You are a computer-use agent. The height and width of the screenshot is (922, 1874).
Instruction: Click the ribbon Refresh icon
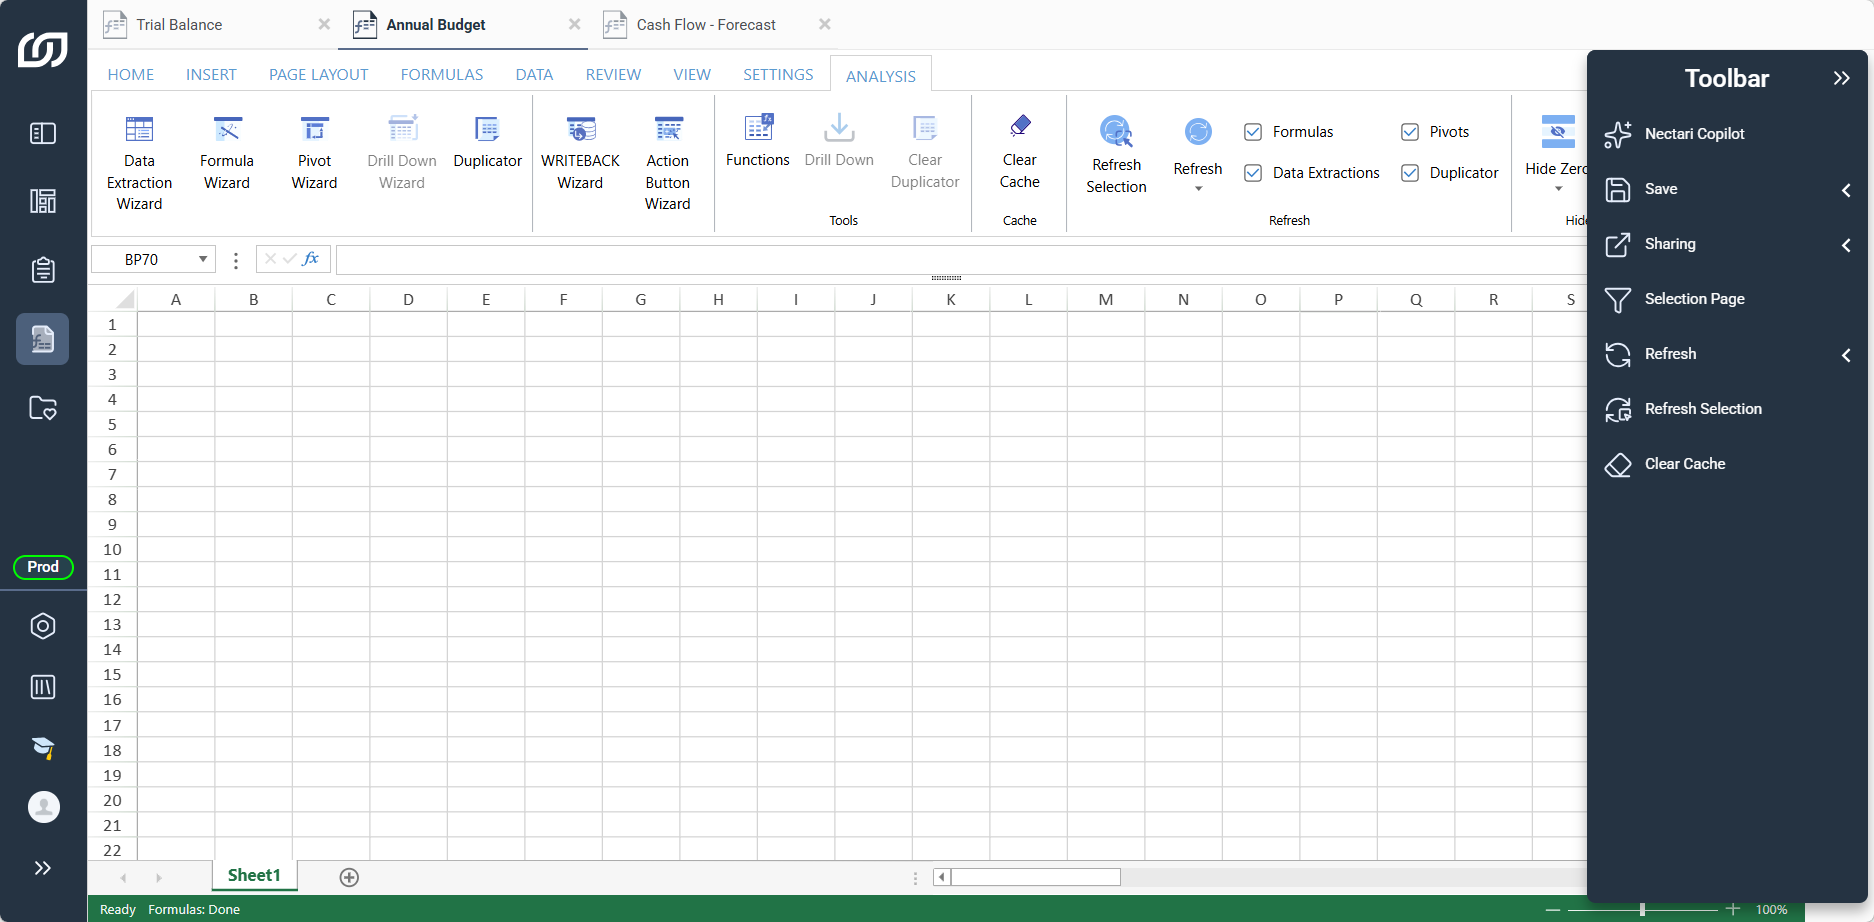pyautogui.click(x=1198, y=131)
